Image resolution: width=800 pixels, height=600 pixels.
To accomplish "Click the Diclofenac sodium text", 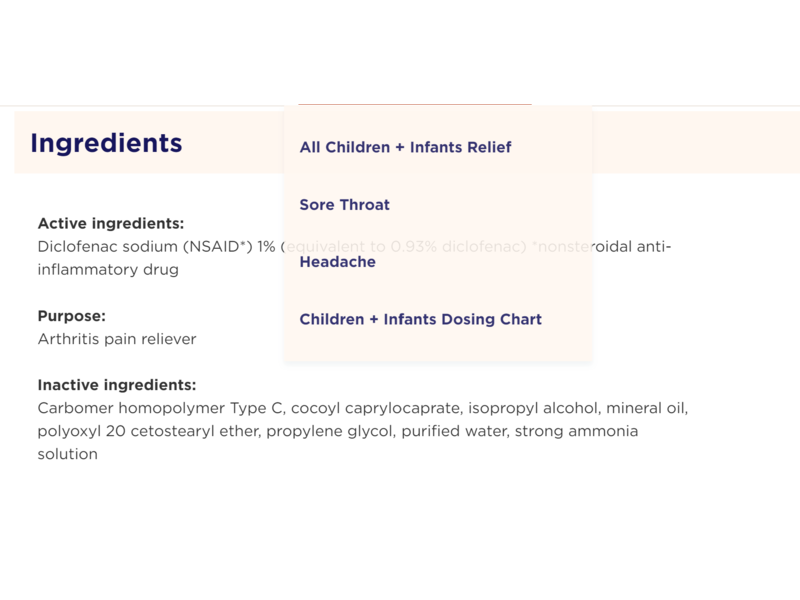I will tap(94, 247).
